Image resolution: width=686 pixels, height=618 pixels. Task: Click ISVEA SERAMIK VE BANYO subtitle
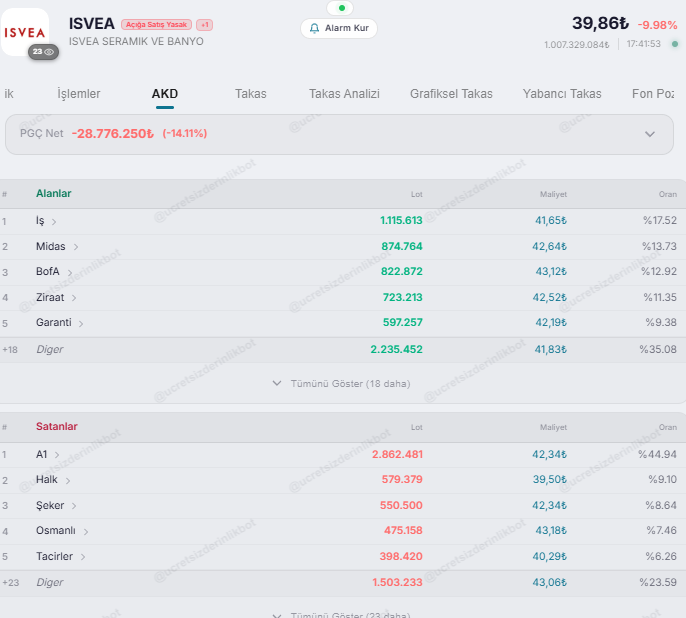click(x=136, y=42)
